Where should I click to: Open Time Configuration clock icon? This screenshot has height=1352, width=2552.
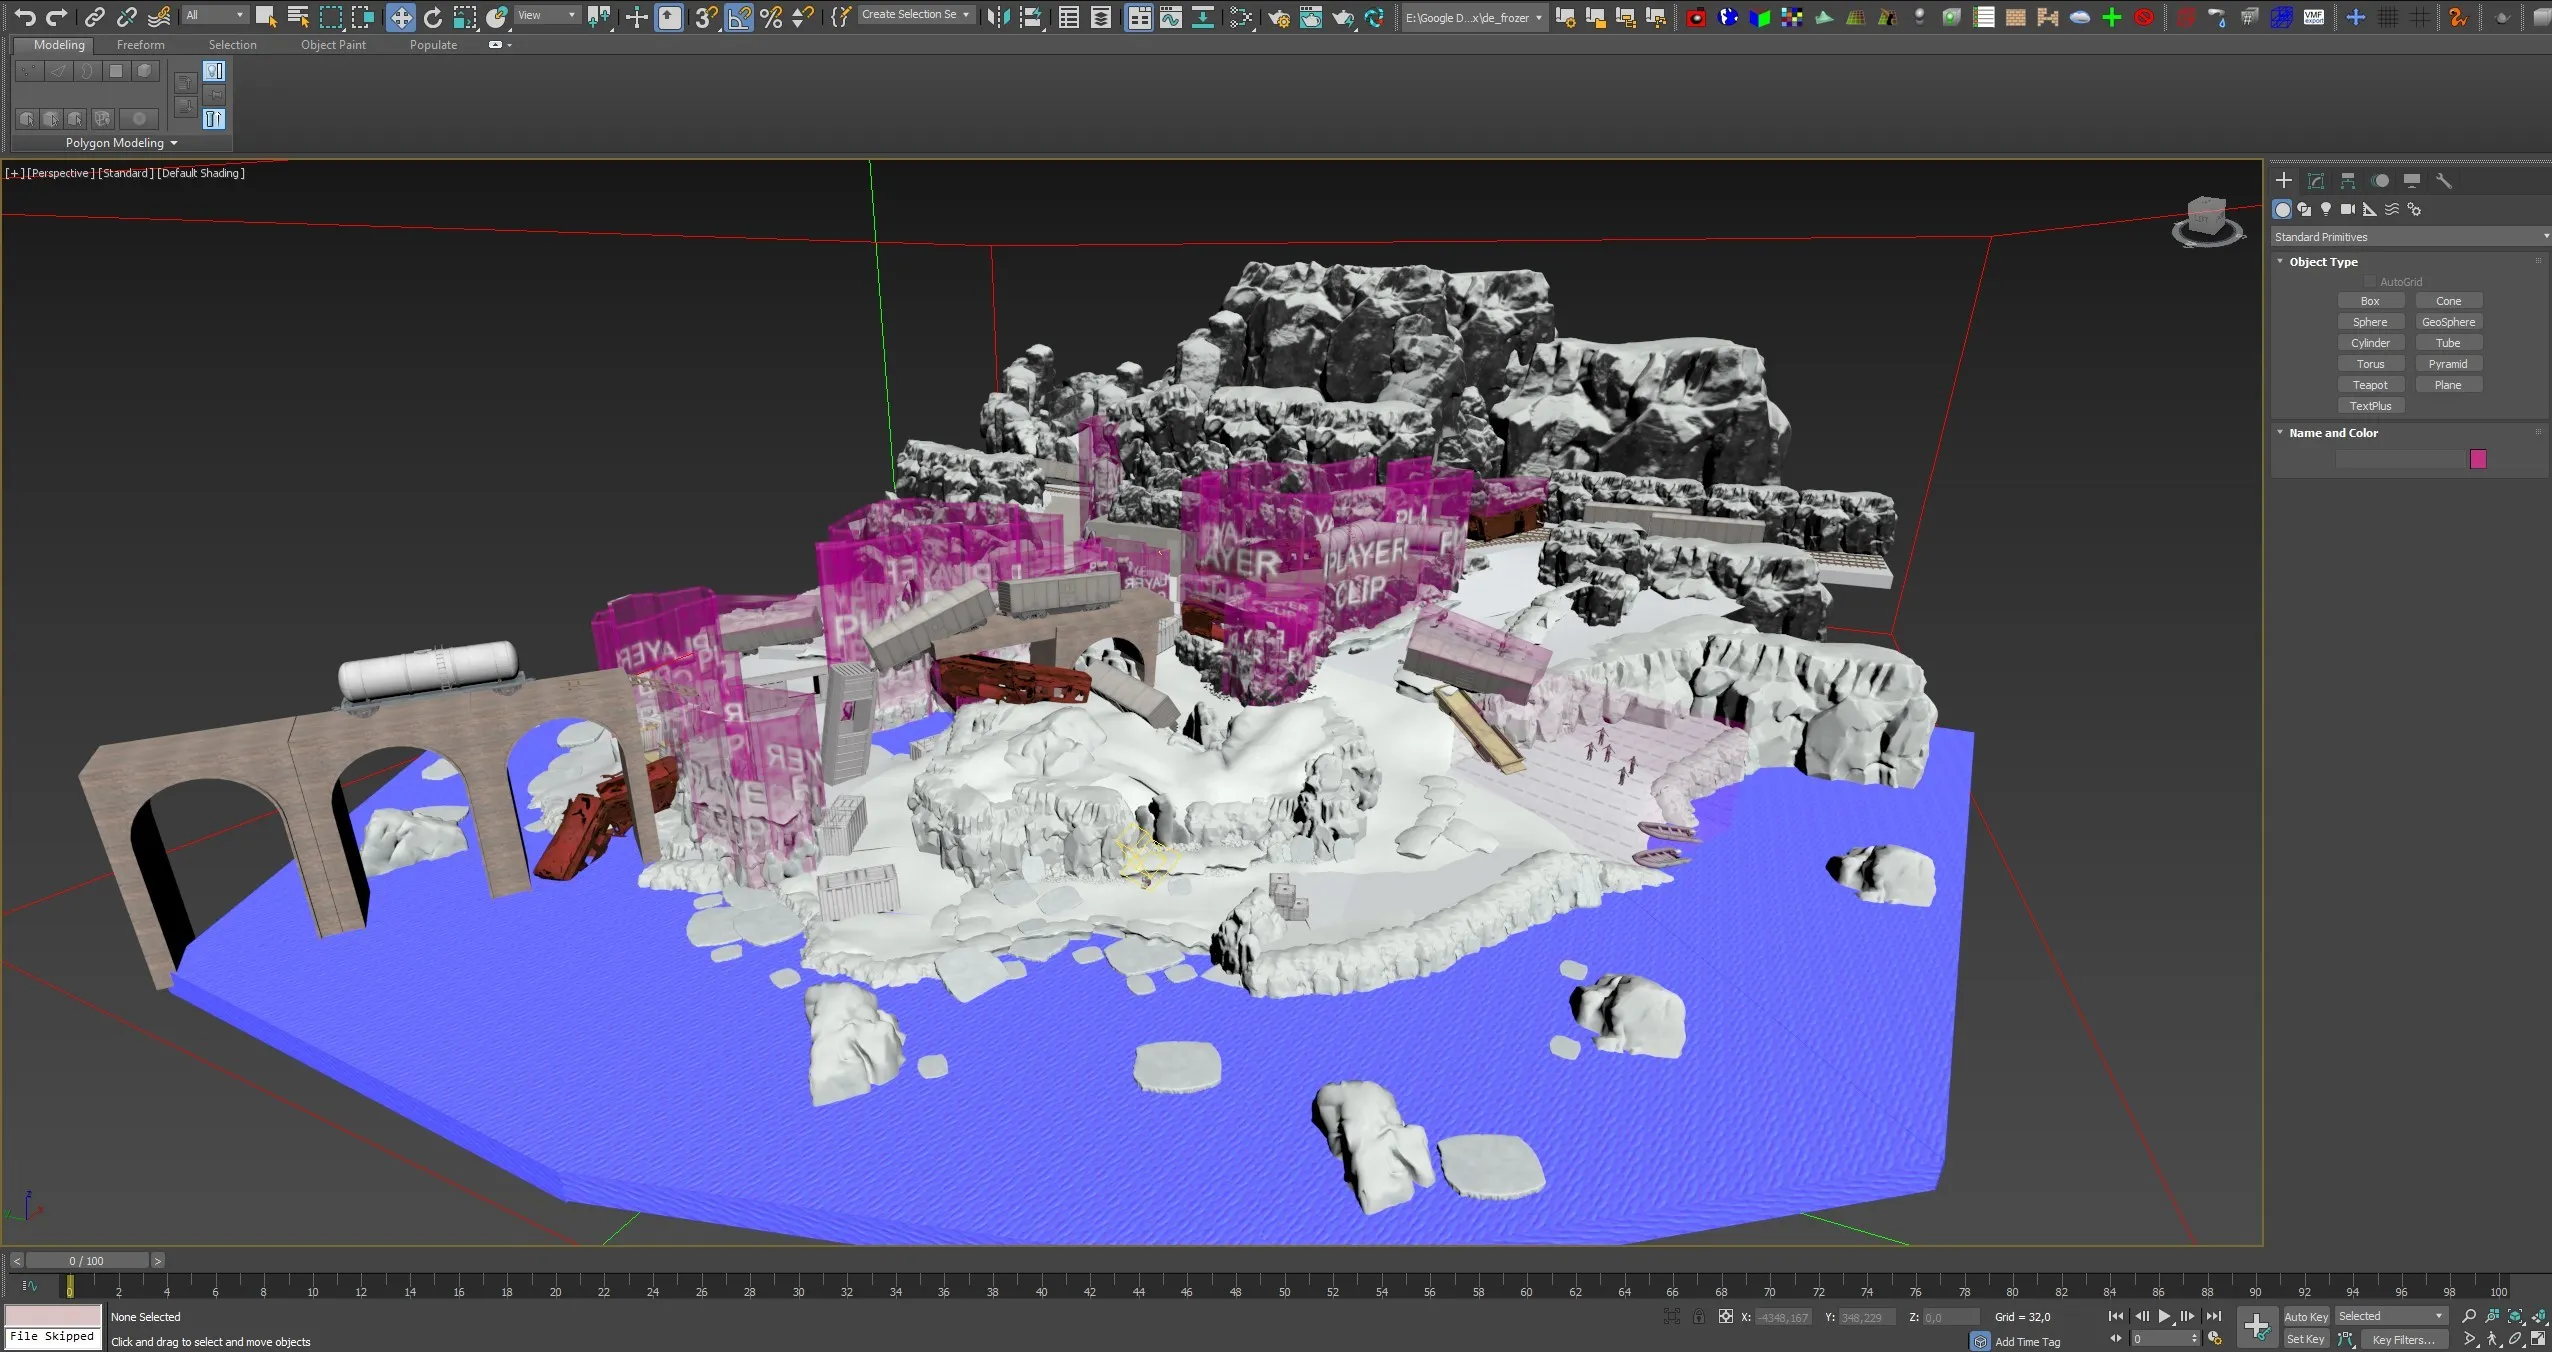click(2214, 1339)
